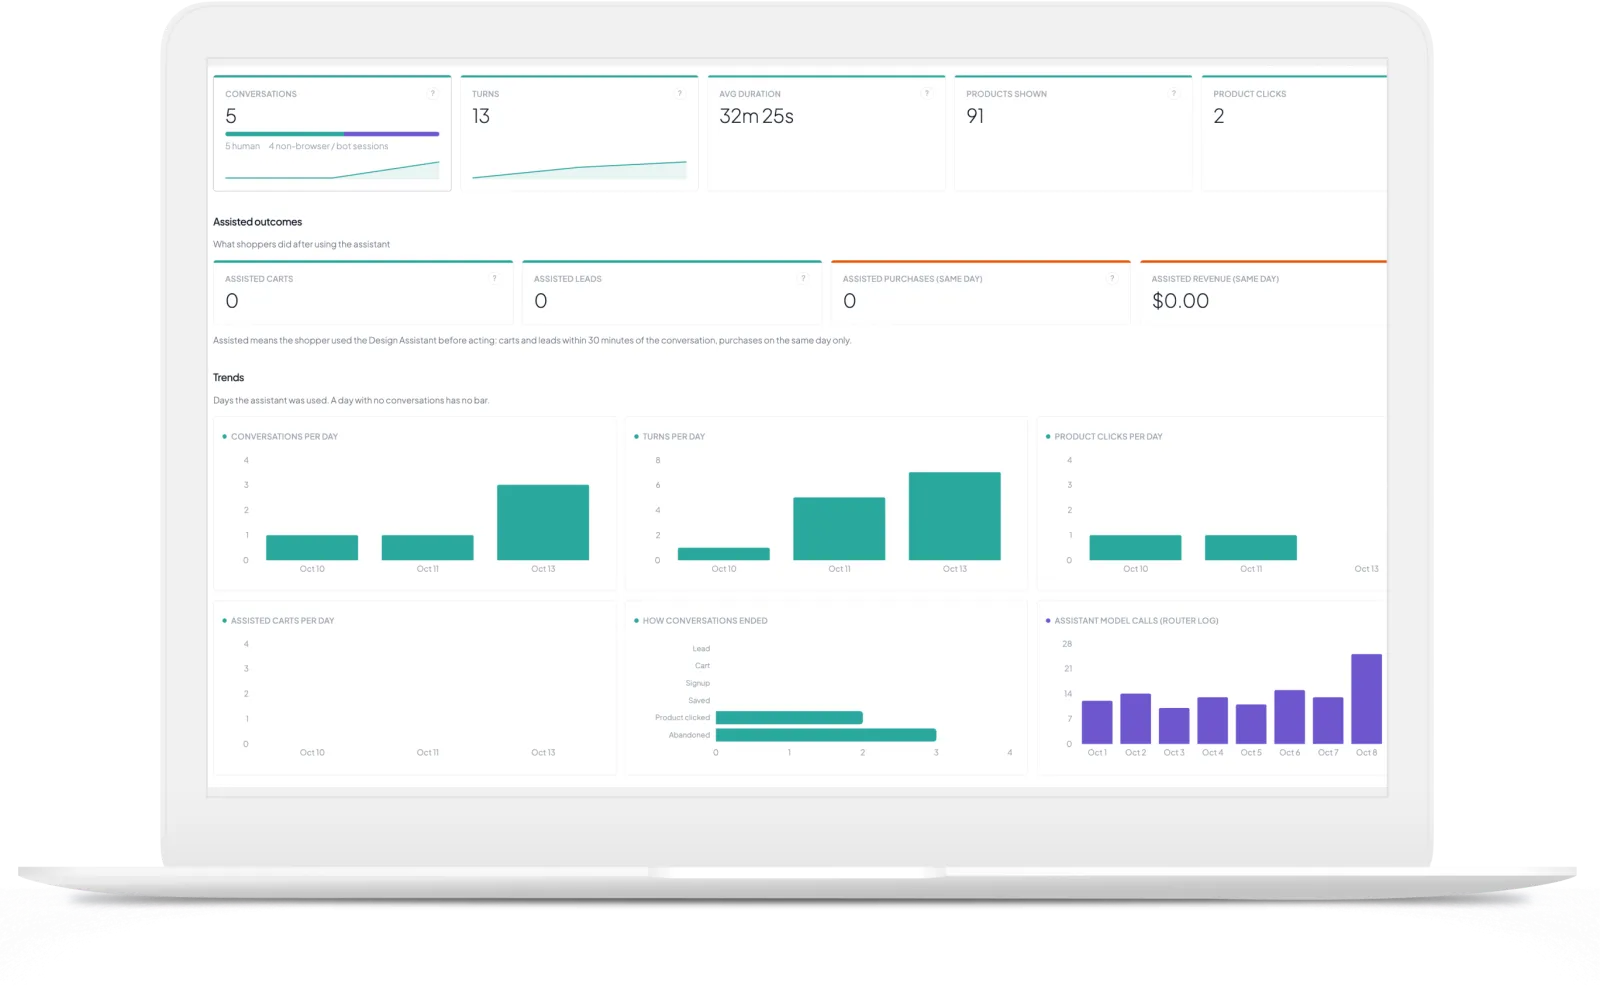Select the Products Shown value 91
Screen dimensions: 1600x986
pyautogui.click(x=975, y=116)
